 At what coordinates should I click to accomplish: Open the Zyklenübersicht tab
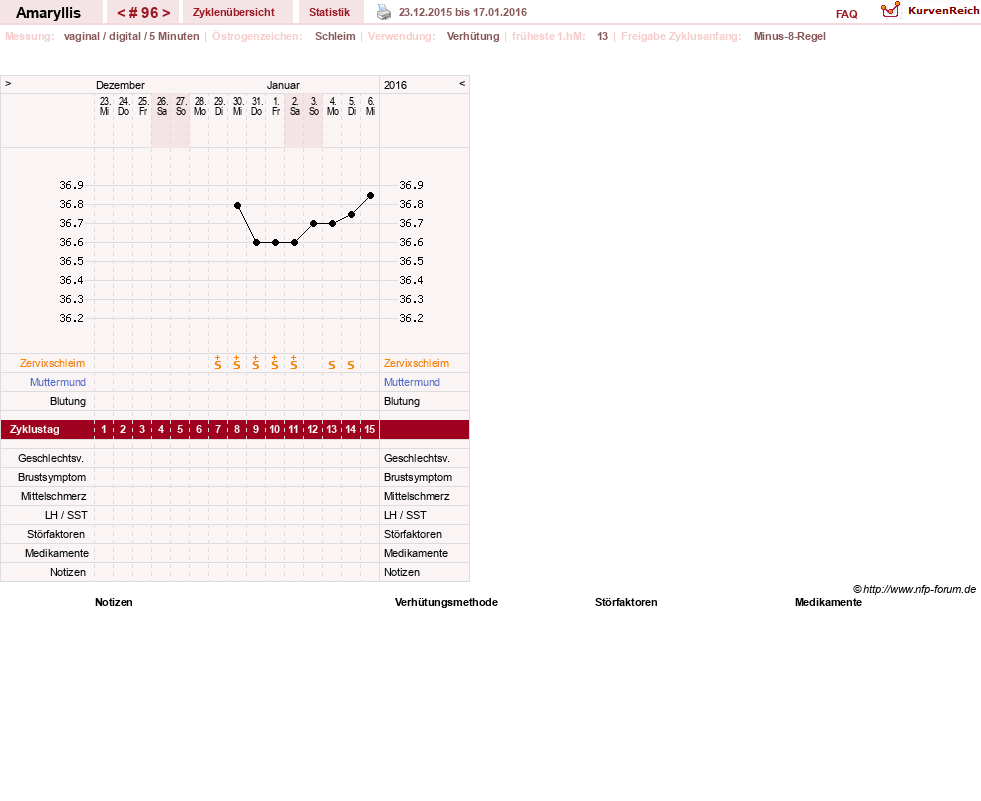[233, 13]
